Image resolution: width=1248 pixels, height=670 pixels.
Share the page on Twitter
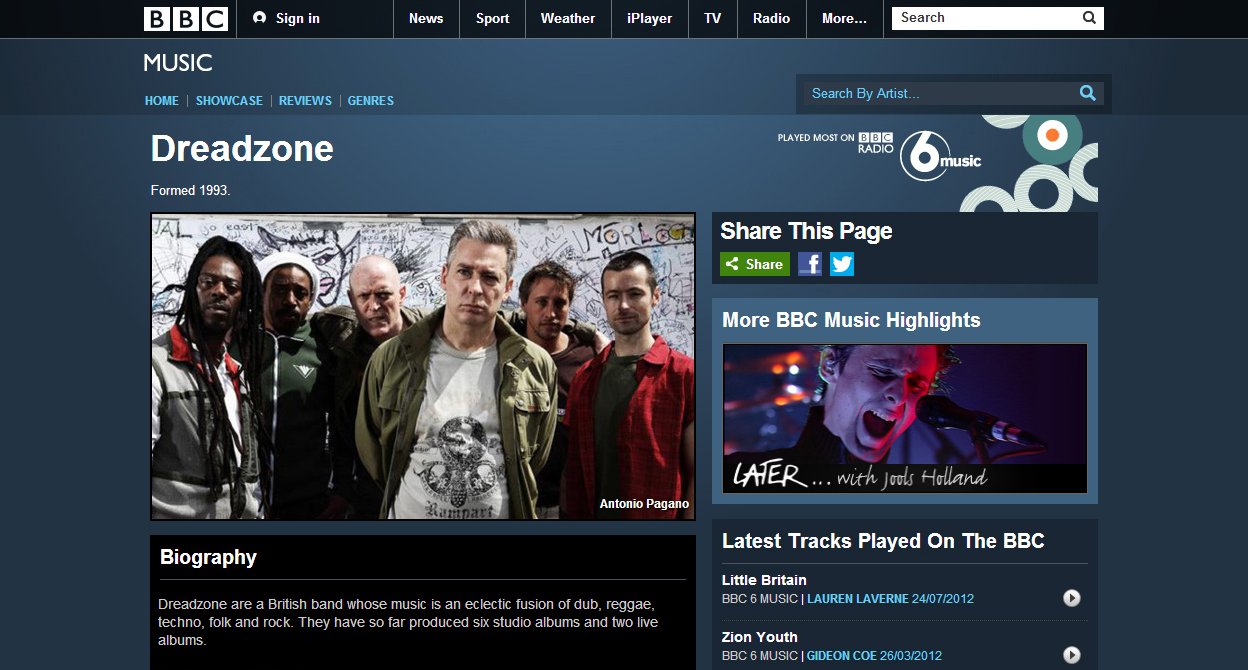pyautogui.click(x=842, y=264)
